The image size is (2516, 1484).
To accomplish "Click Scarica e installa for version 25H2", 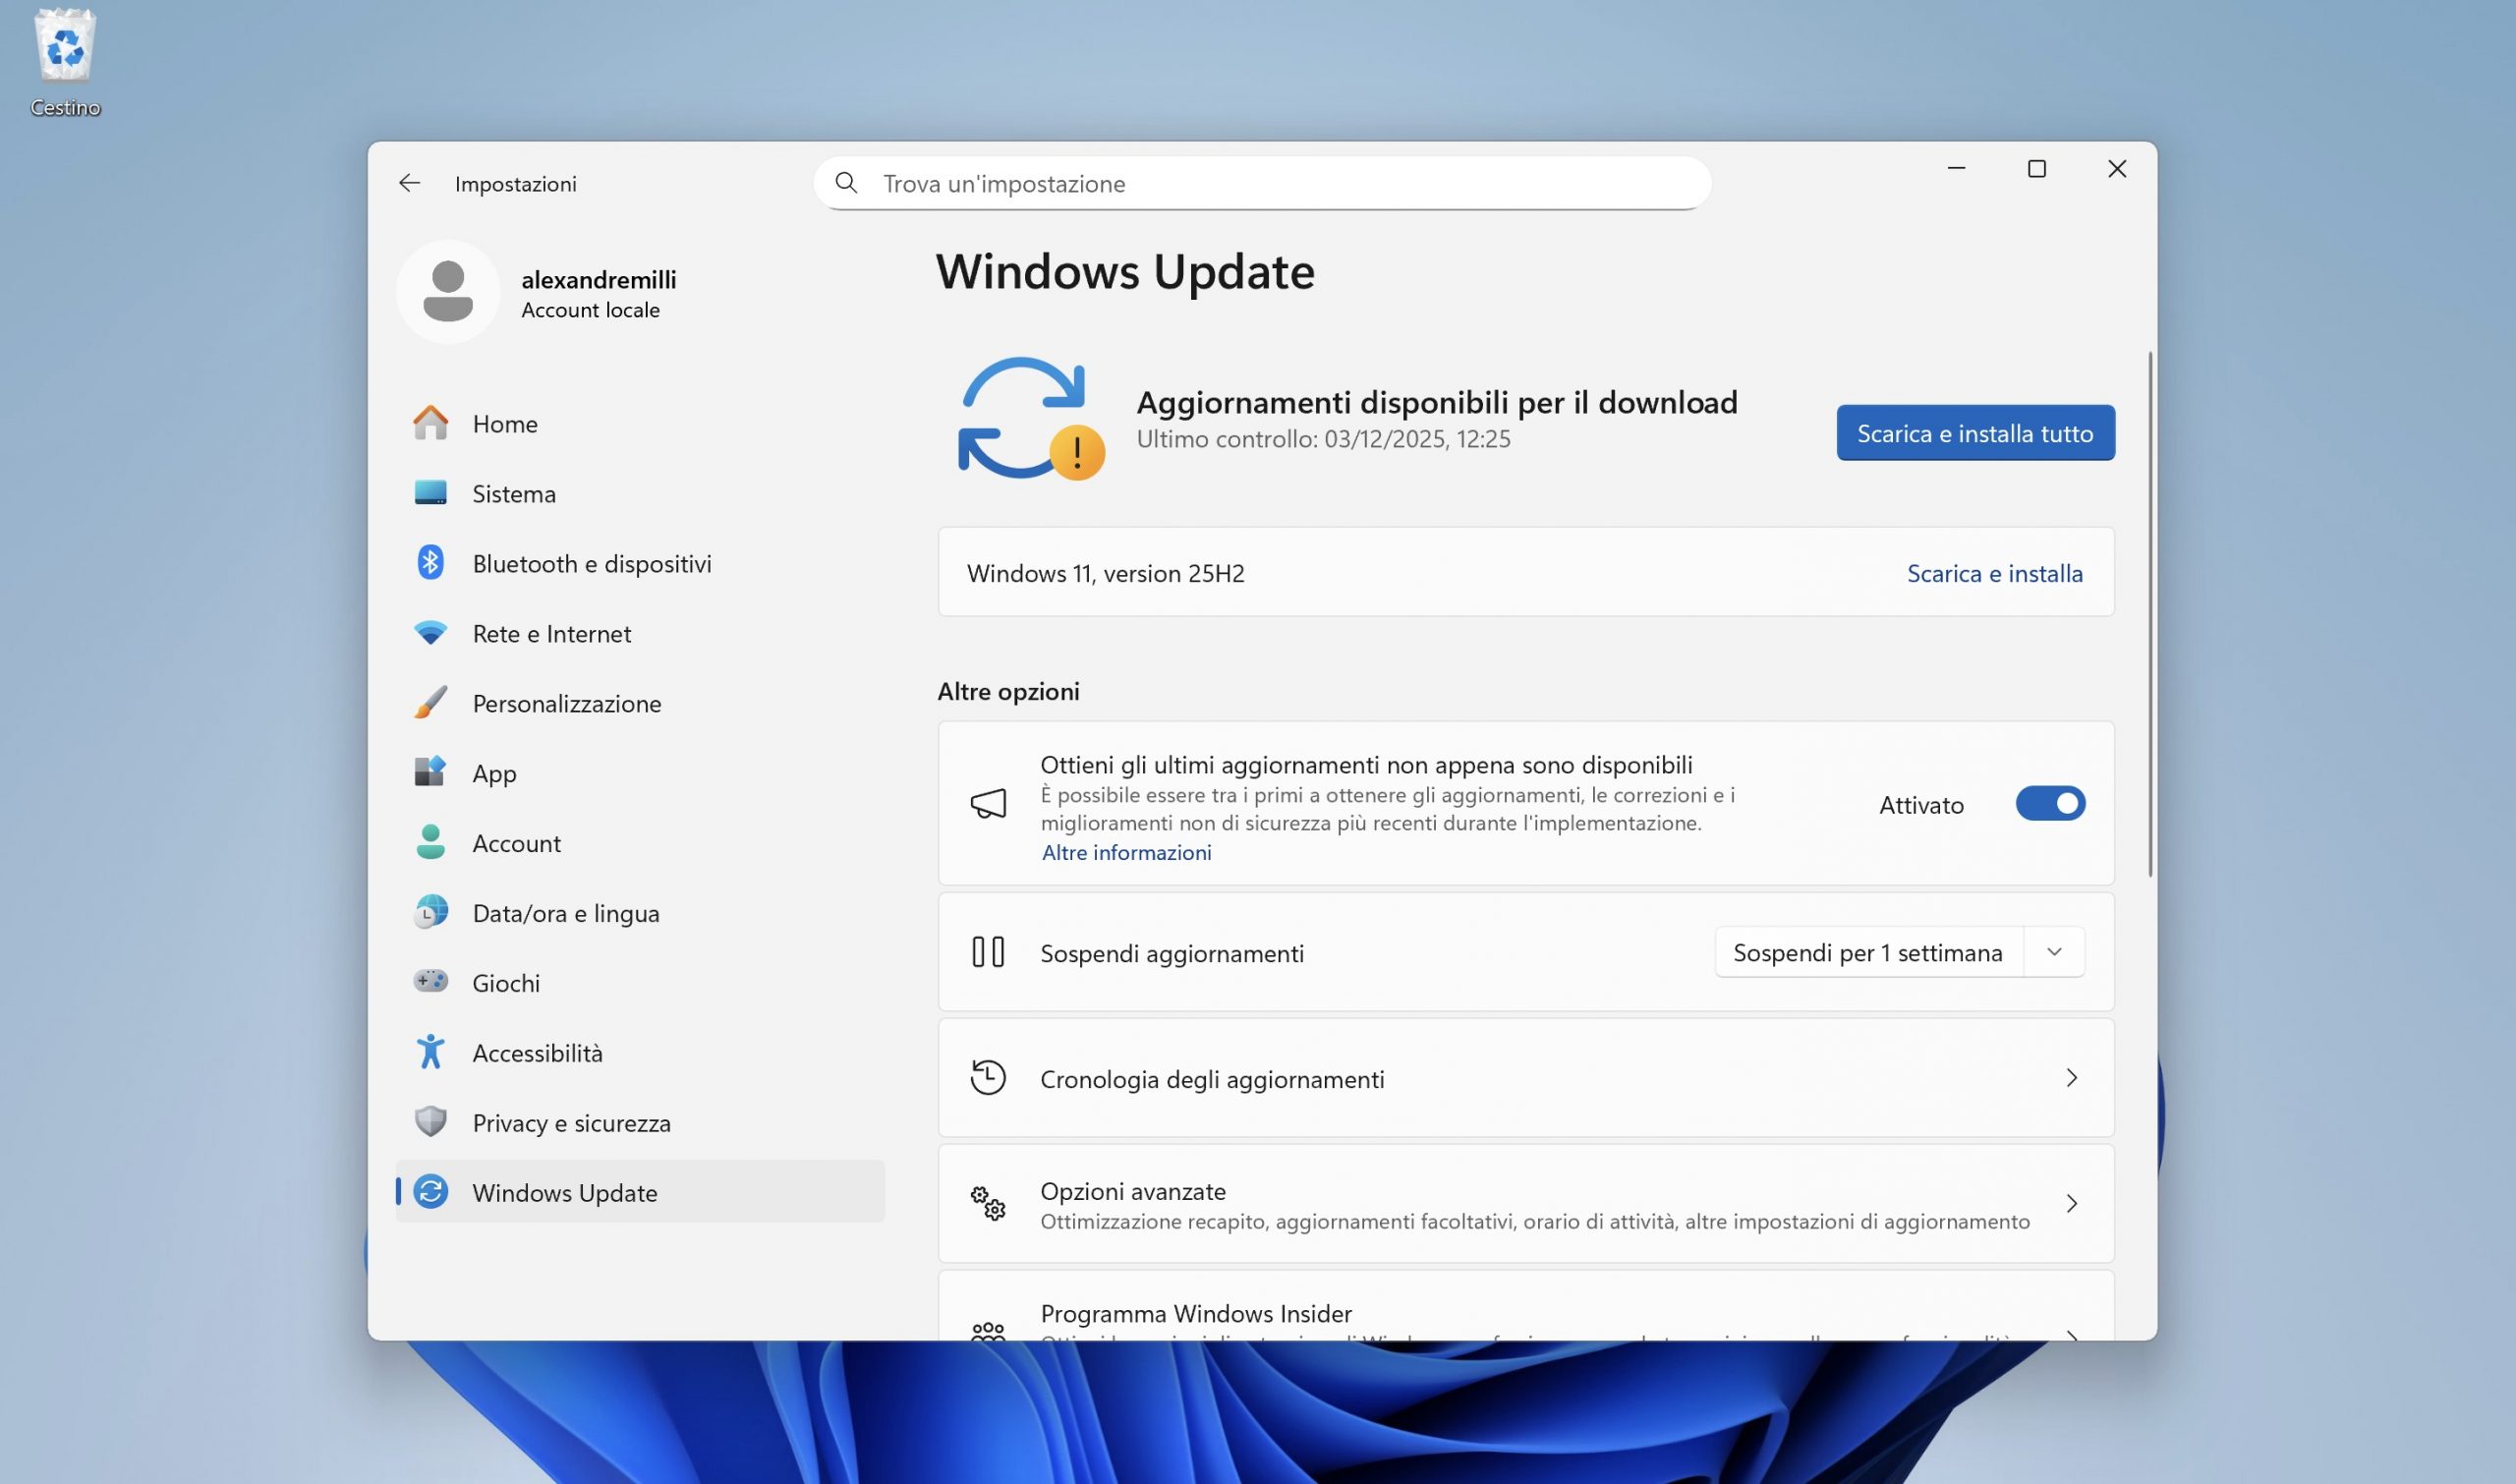I will click(x=1993, y=573).
